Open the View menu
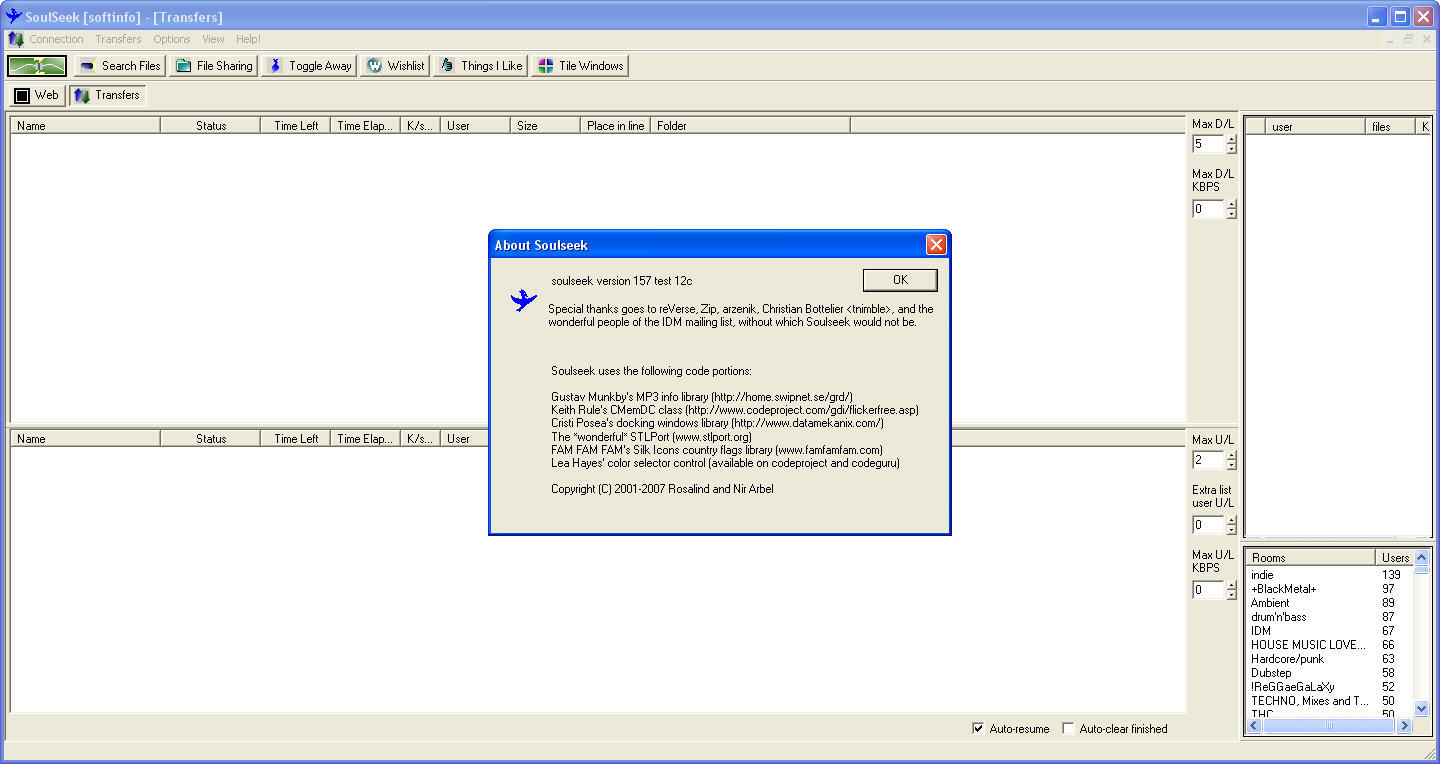Screen dimensions: 1440x764 coord(213,39)
